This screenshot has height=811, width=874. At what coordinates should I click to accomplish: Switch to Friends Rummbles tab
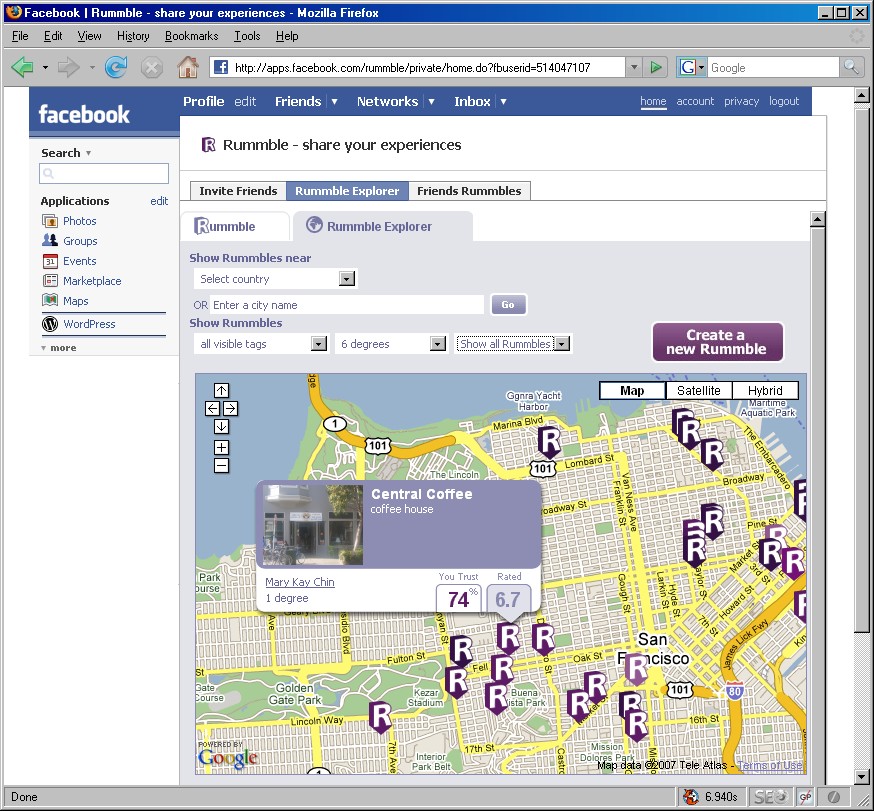click(469, 191)
